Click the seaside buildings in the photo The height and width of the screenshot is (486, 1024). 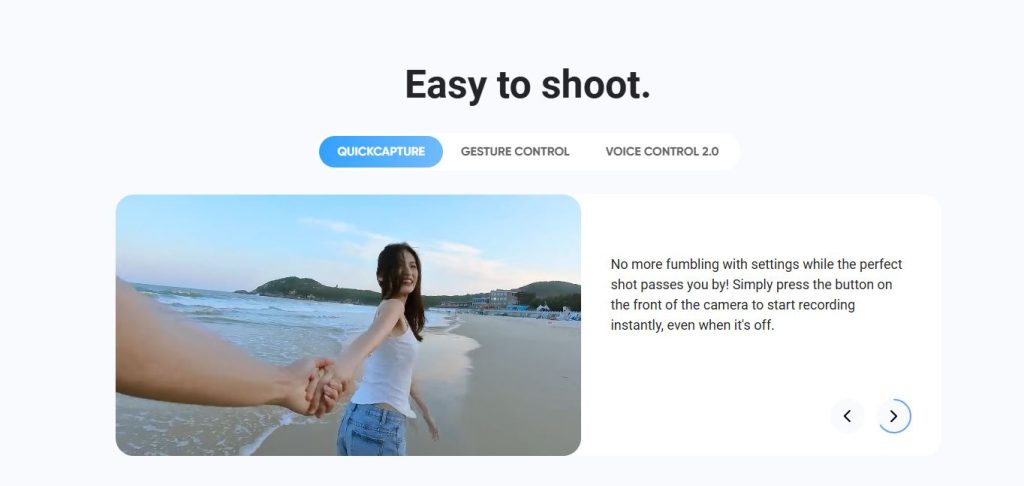(x=502, y=299)
